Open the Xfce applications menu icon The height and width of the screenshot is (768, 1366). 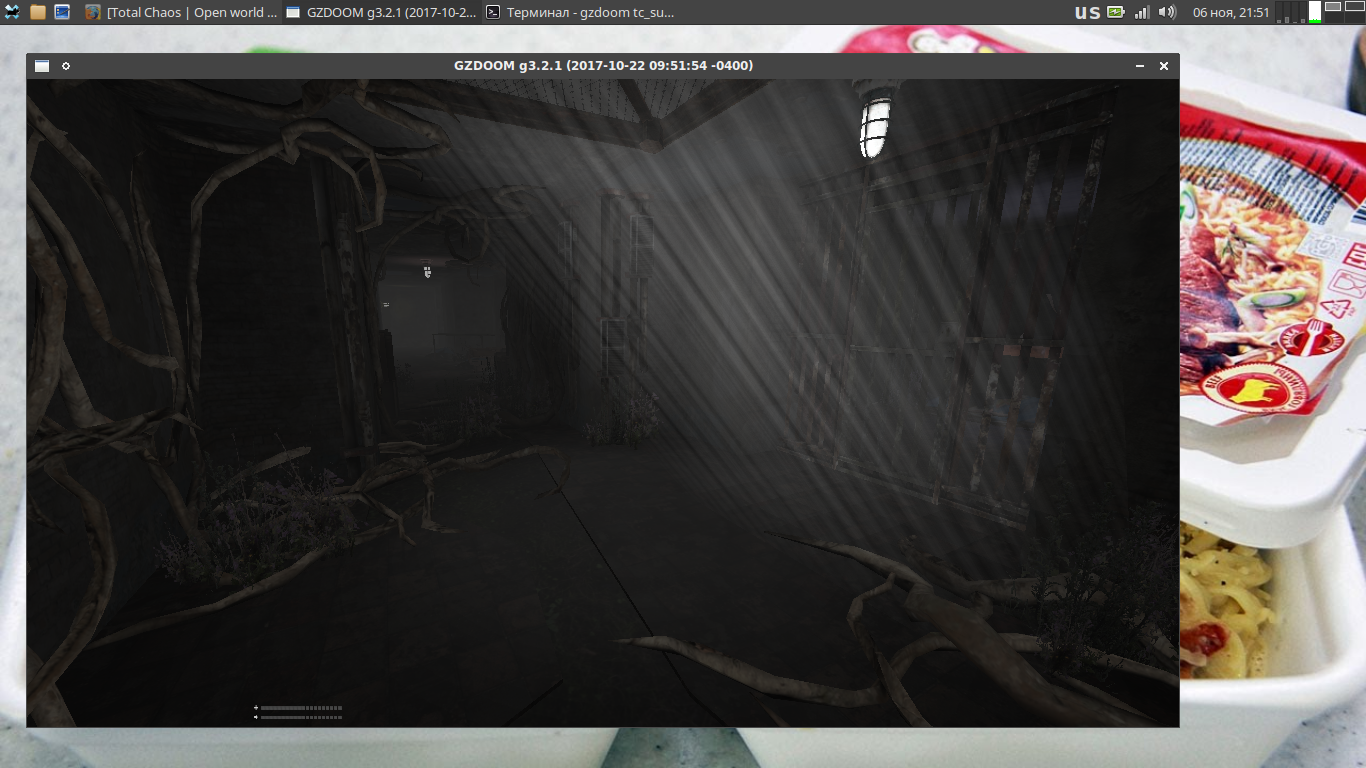12,12
